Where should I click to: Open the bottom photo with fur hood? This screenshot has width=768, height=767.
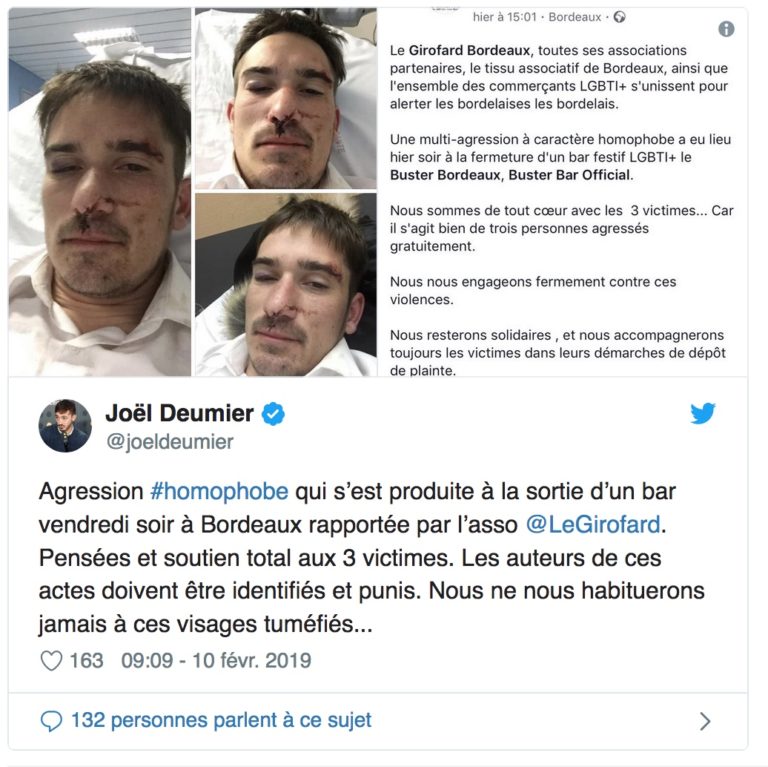[286, 285]
